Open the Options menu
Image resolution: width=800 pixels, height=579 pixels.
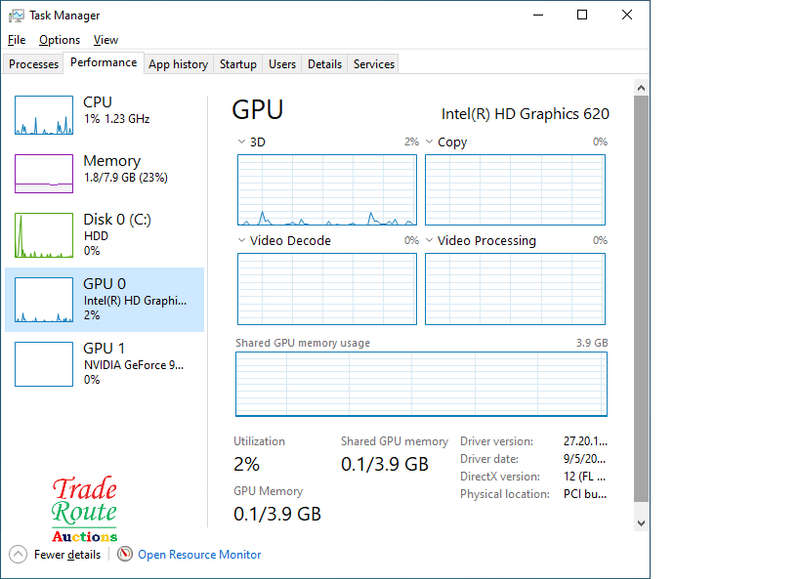(x=59, y=40)
